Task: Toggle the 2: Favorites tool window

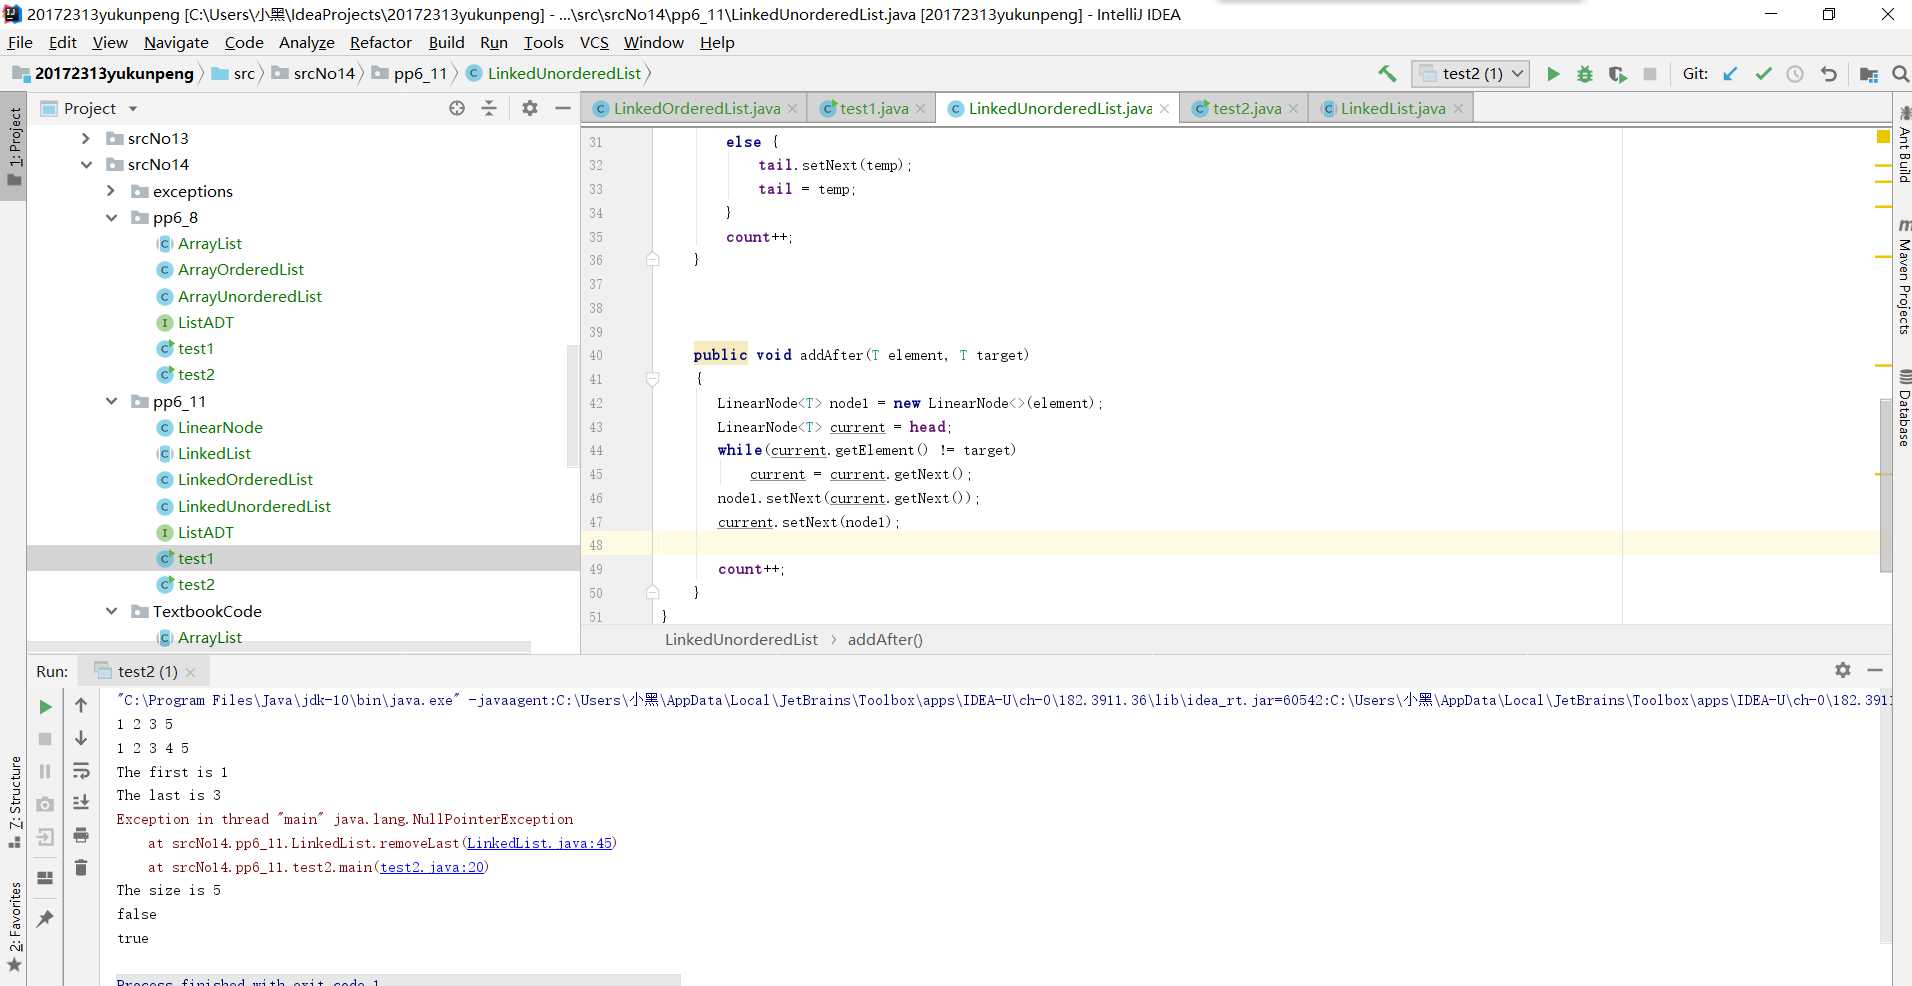Action: [14, 926]
